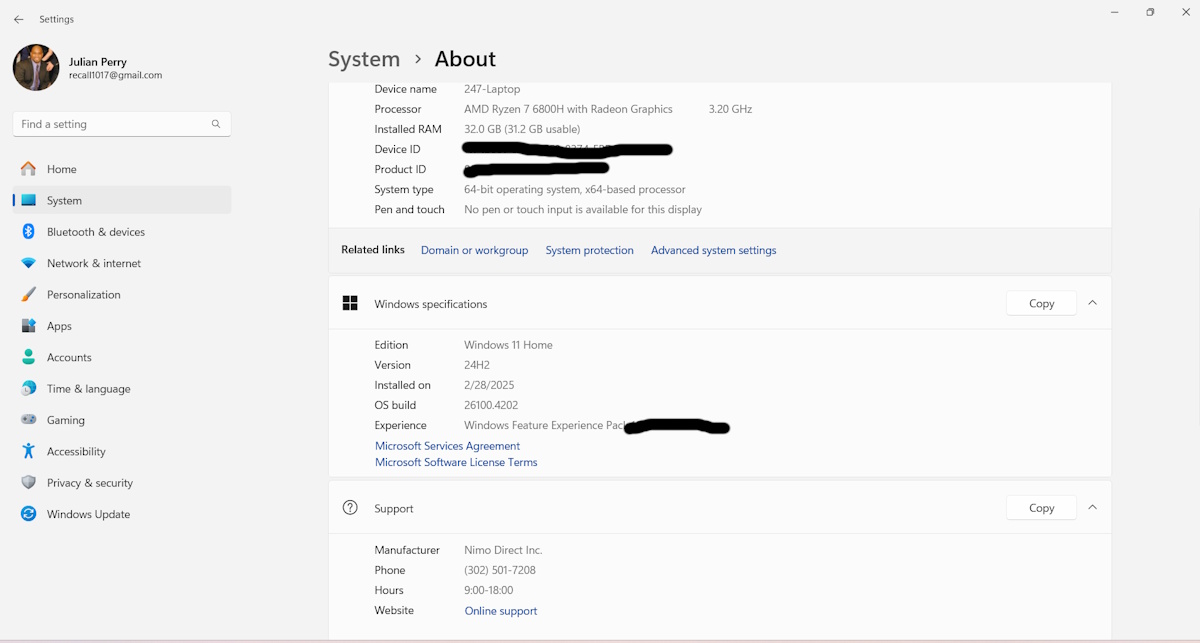Image resolution: width=1200 pixels, height=643 pixels.
Task: Open Accounts via its person icon
Action: pyautogui.click(x=28, y=357)
